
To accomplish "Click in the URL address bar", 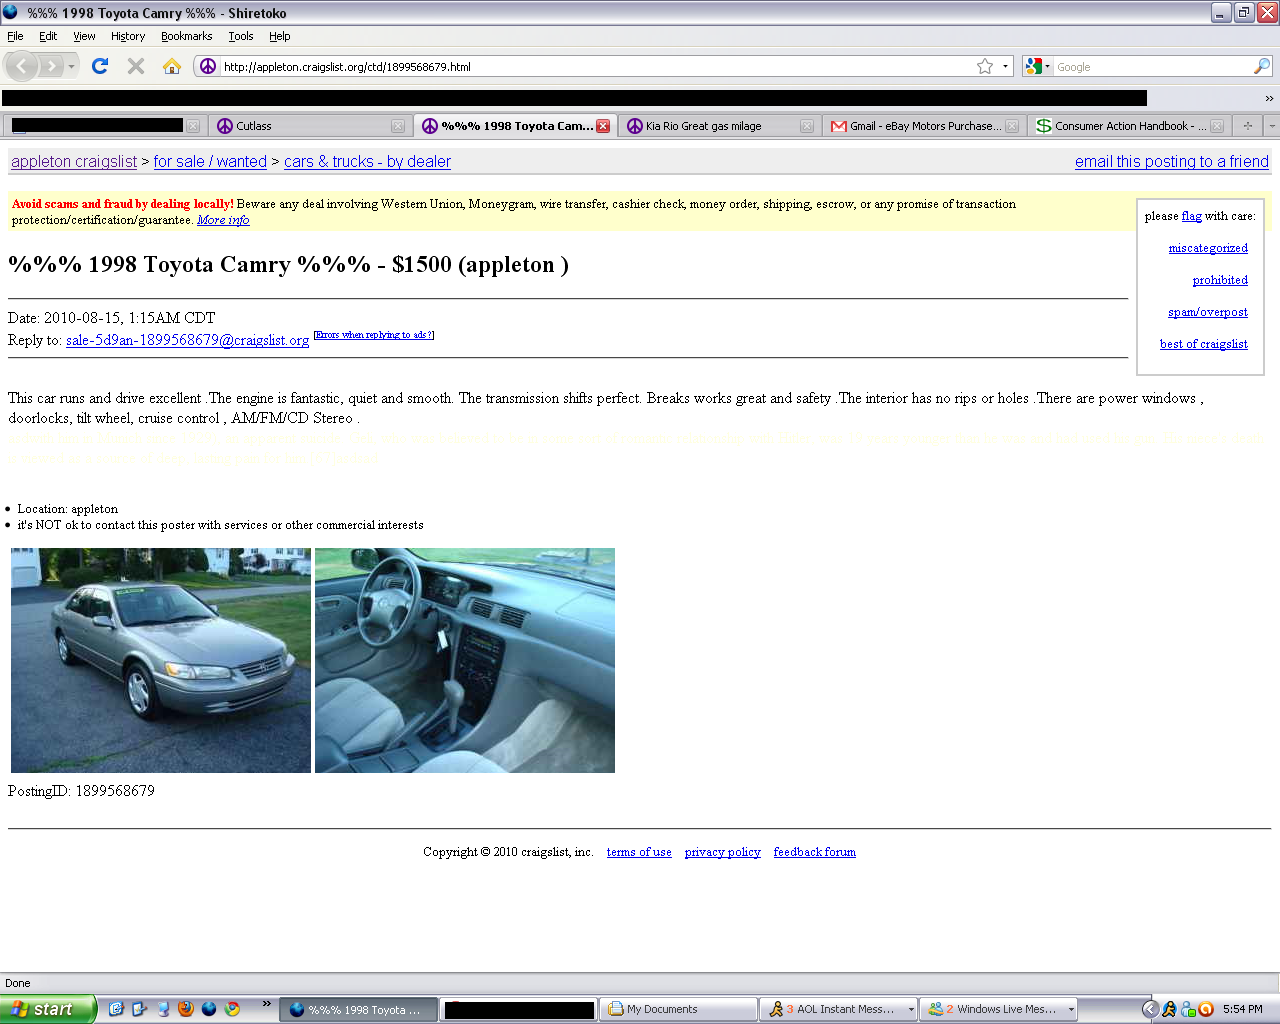I will point(590,67).
